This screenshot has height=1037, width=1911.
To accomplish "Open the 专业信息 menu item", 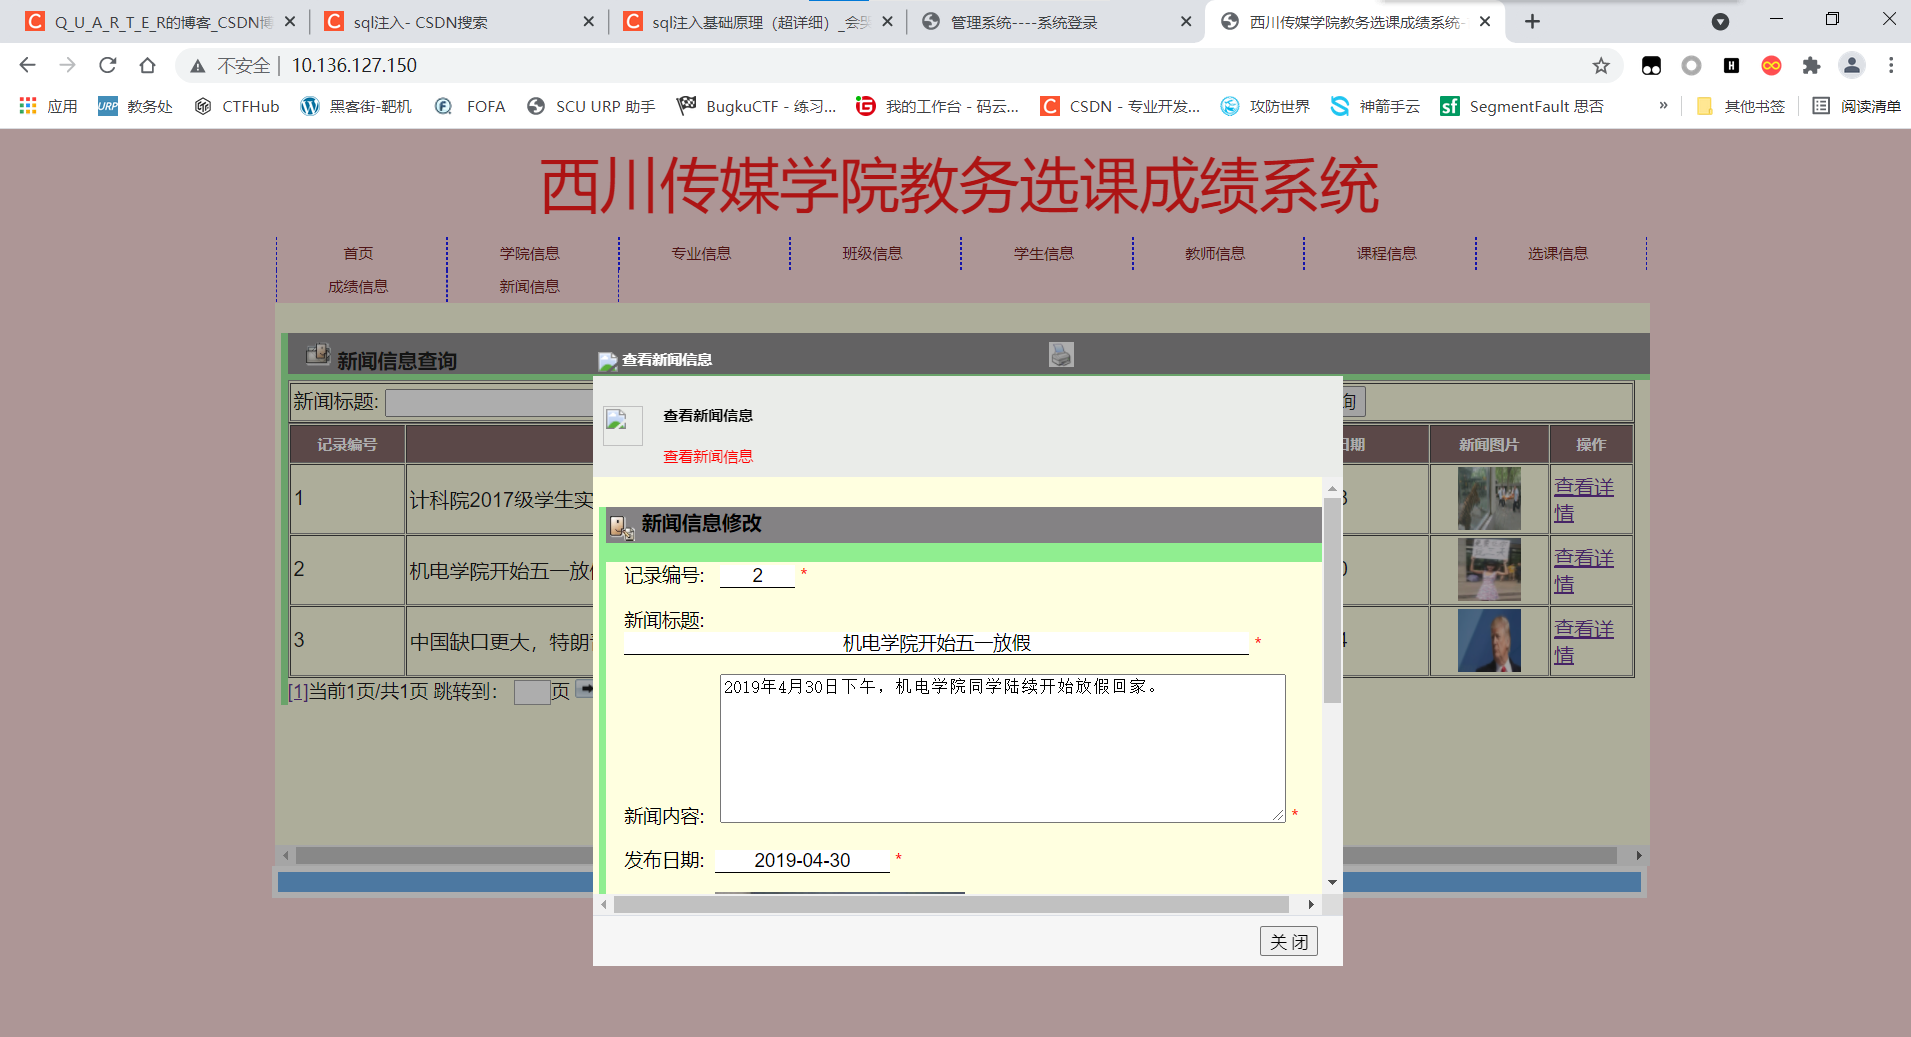I will (x=701, y=253).
